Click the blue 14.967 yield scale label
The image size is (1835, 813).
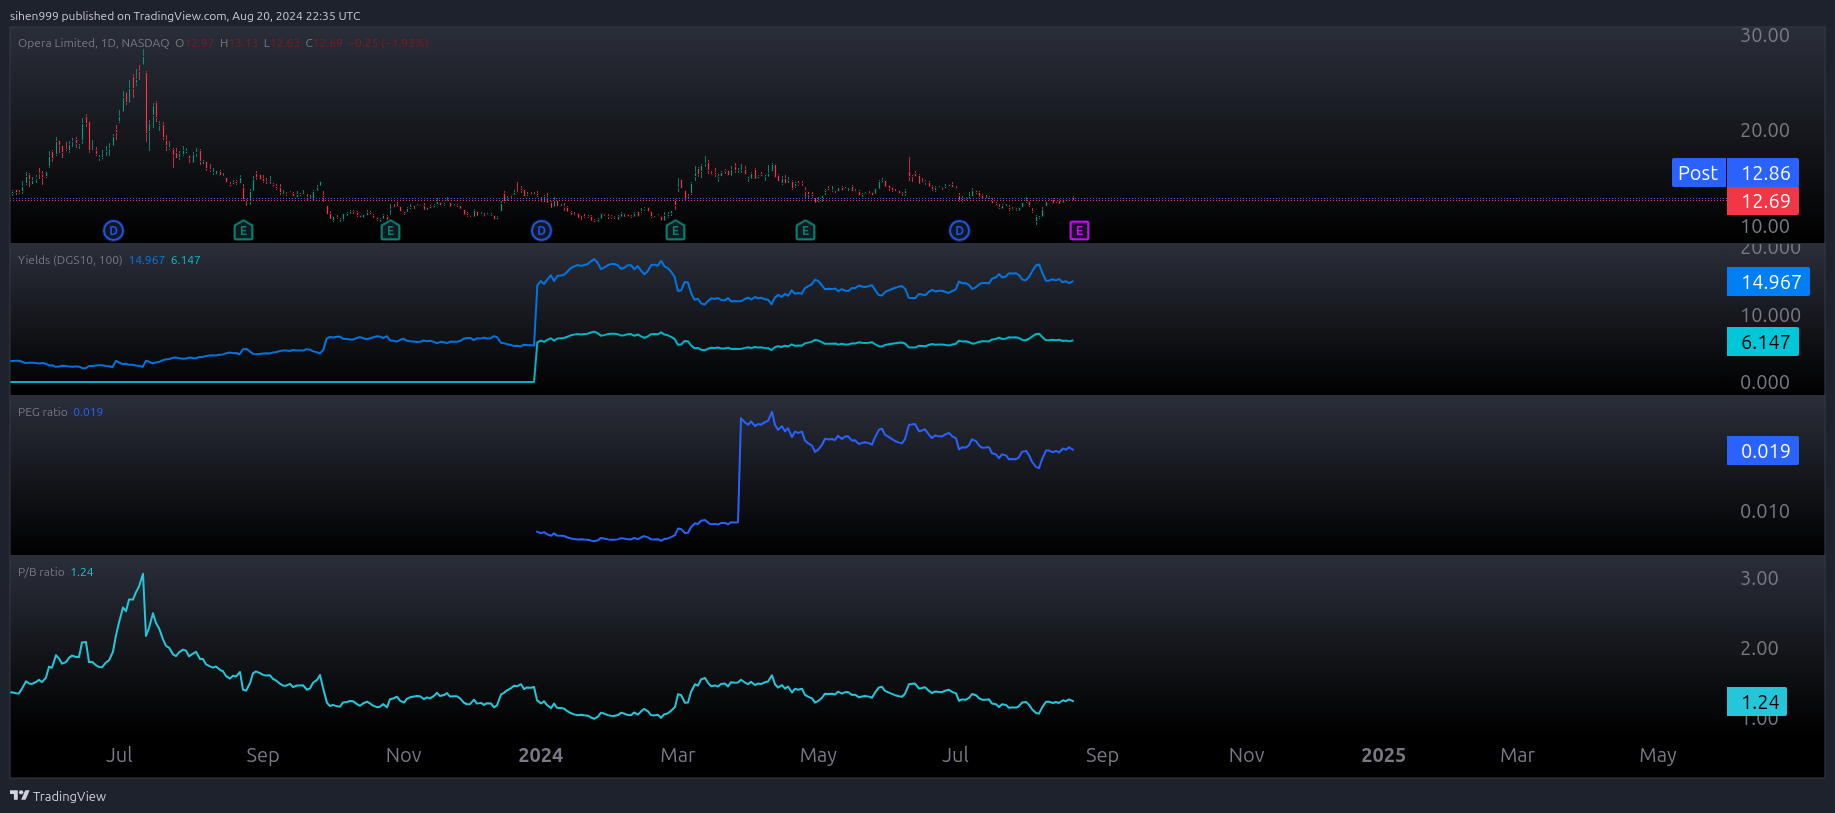(x=1768, y=282)
